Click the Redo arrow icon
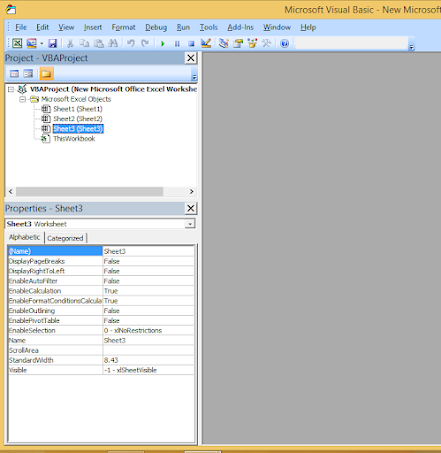 [145, 43]
